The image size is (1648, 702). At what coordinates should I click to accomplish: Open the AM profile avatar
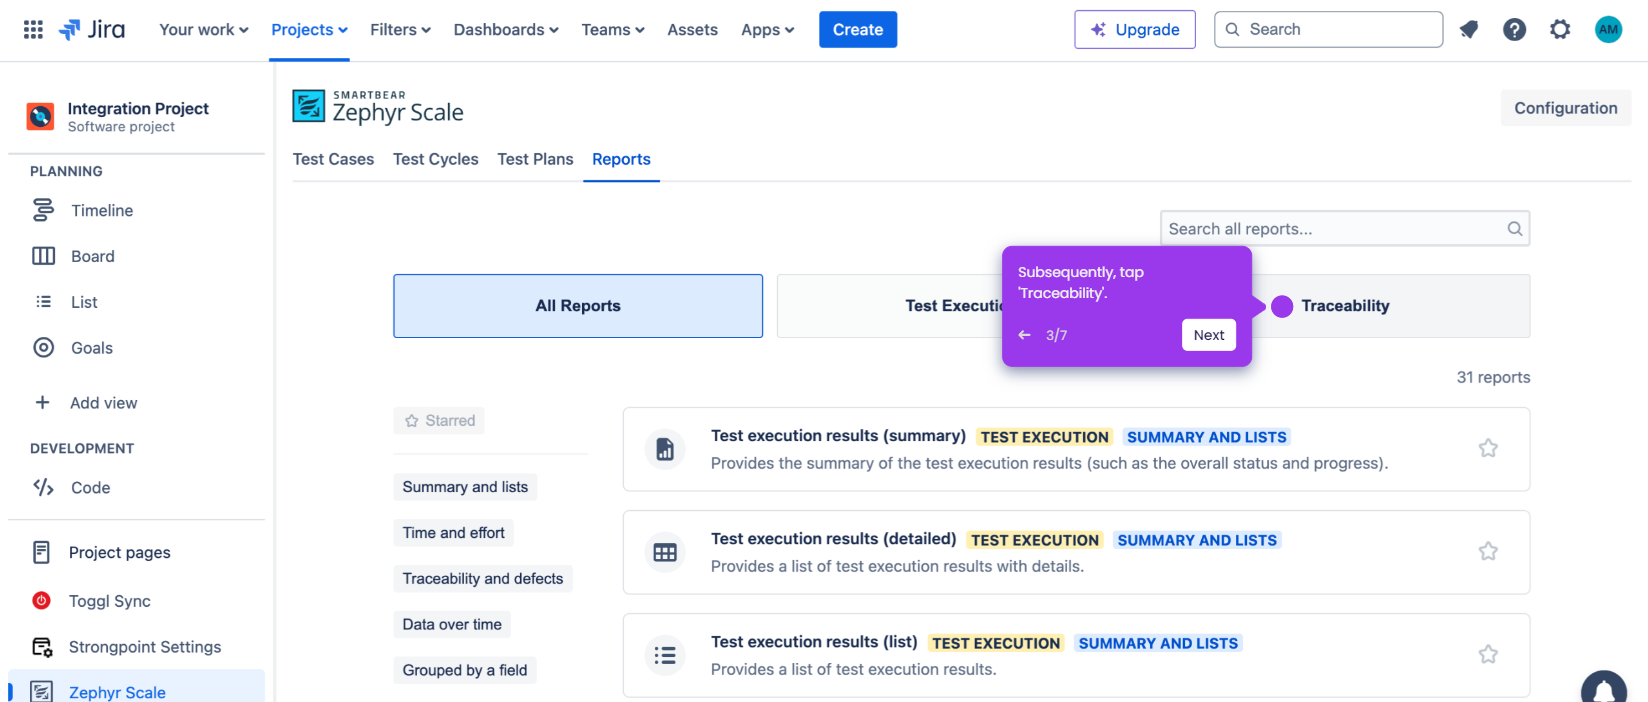coord(1608,30)
